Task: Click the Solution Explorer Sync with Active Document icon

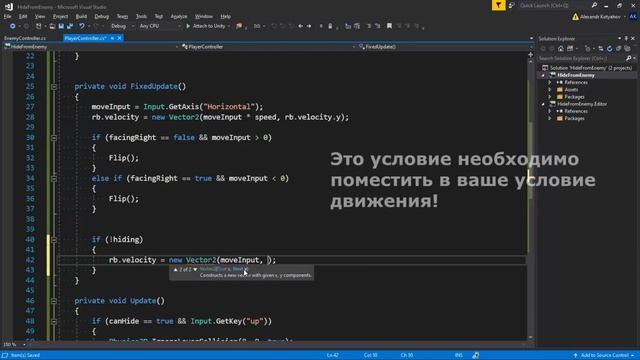Action: 601,49
